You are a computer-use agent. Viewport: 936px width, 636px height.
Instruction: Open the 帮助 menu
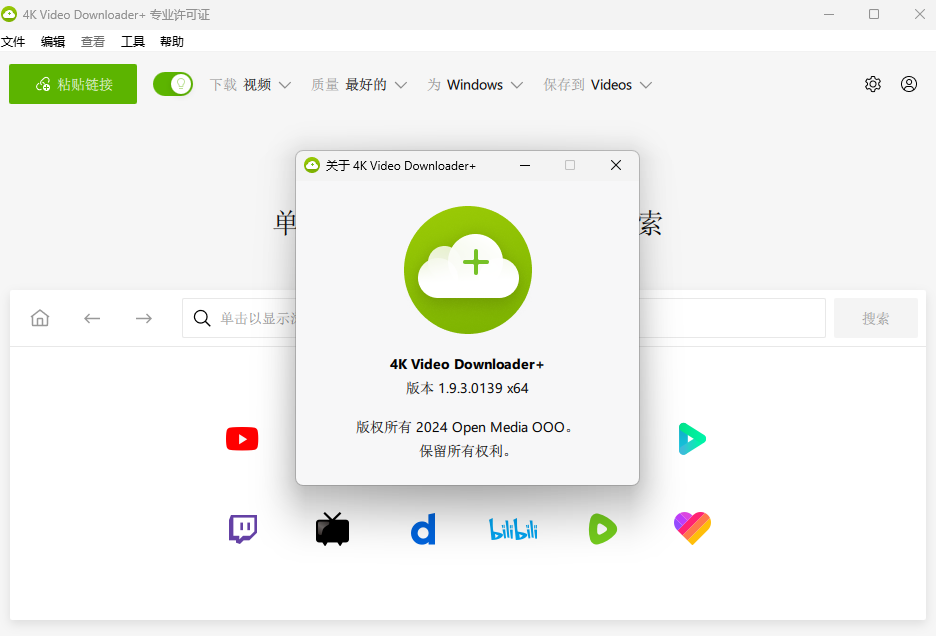(172, 41)
